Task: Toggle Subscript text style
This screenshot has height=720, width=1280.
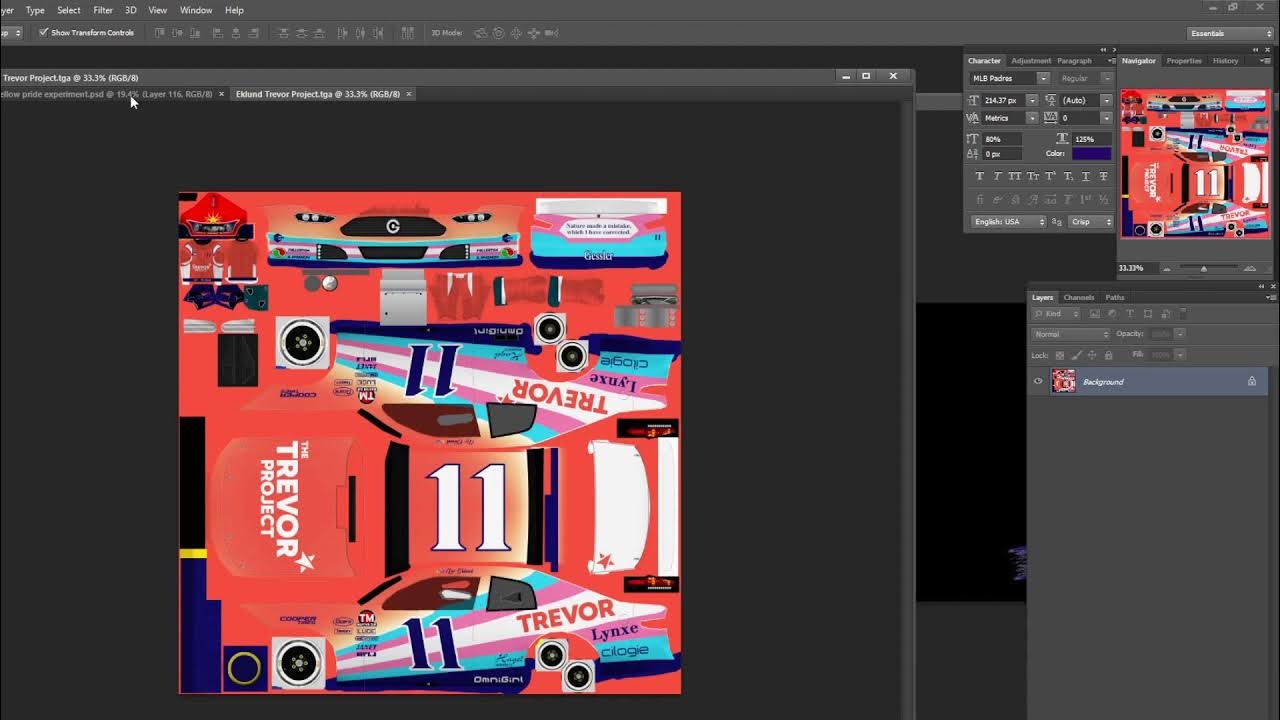Action: pos(1068,176)
